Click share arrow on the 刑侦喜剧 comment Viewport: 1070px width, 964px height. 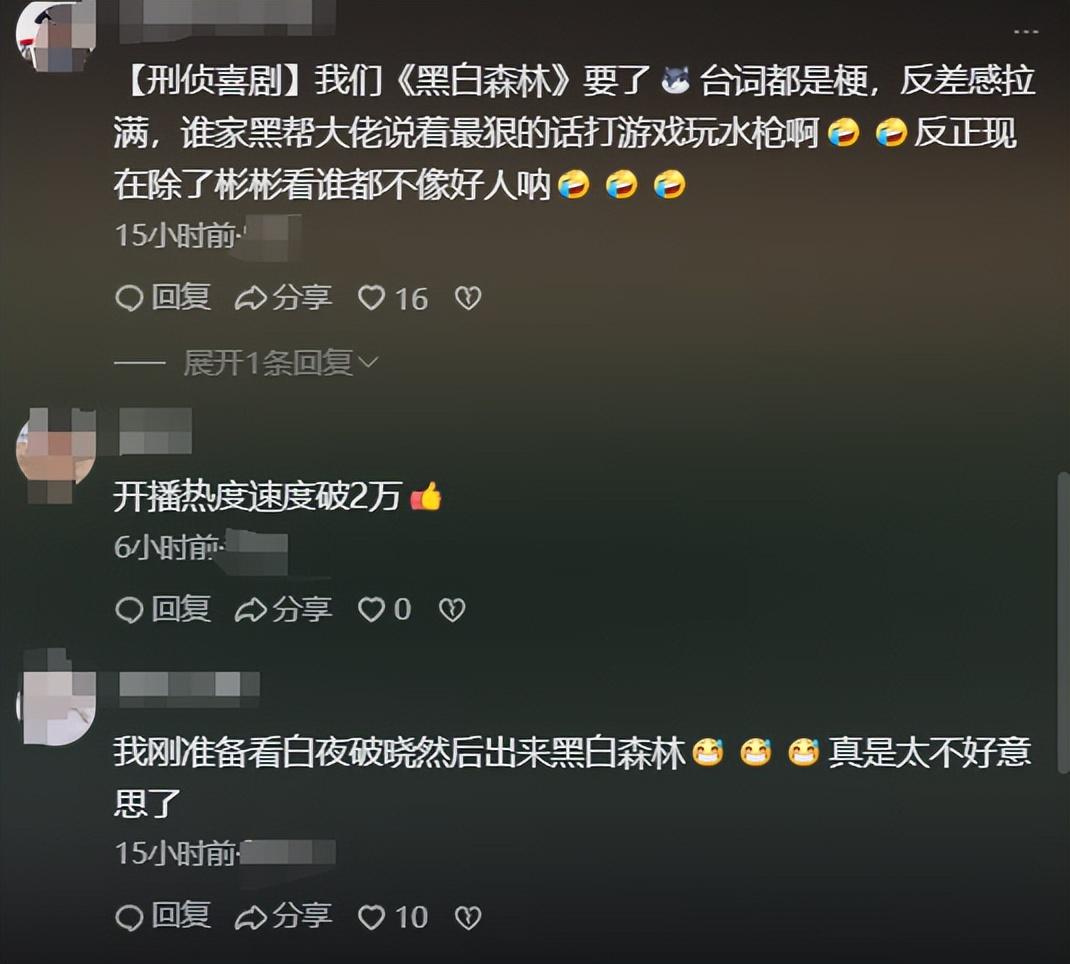click(284, 298)
